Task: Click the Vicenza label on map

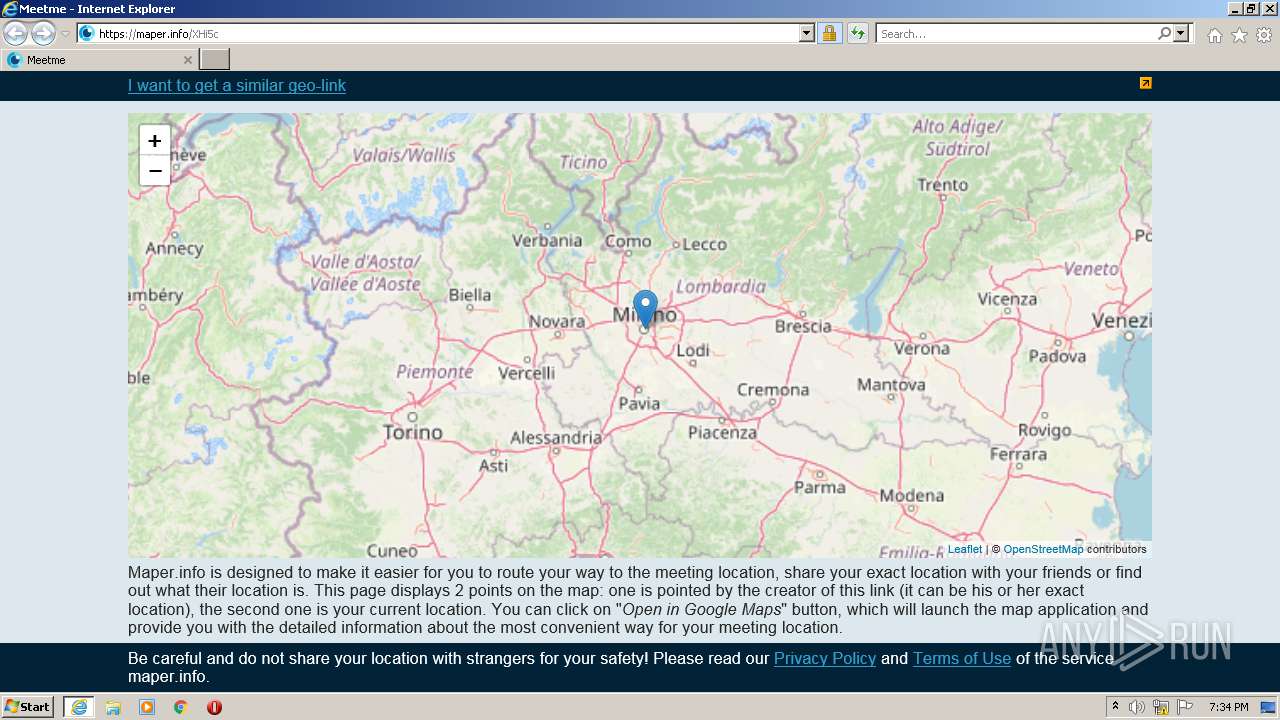Action: tap(1007, 299)
